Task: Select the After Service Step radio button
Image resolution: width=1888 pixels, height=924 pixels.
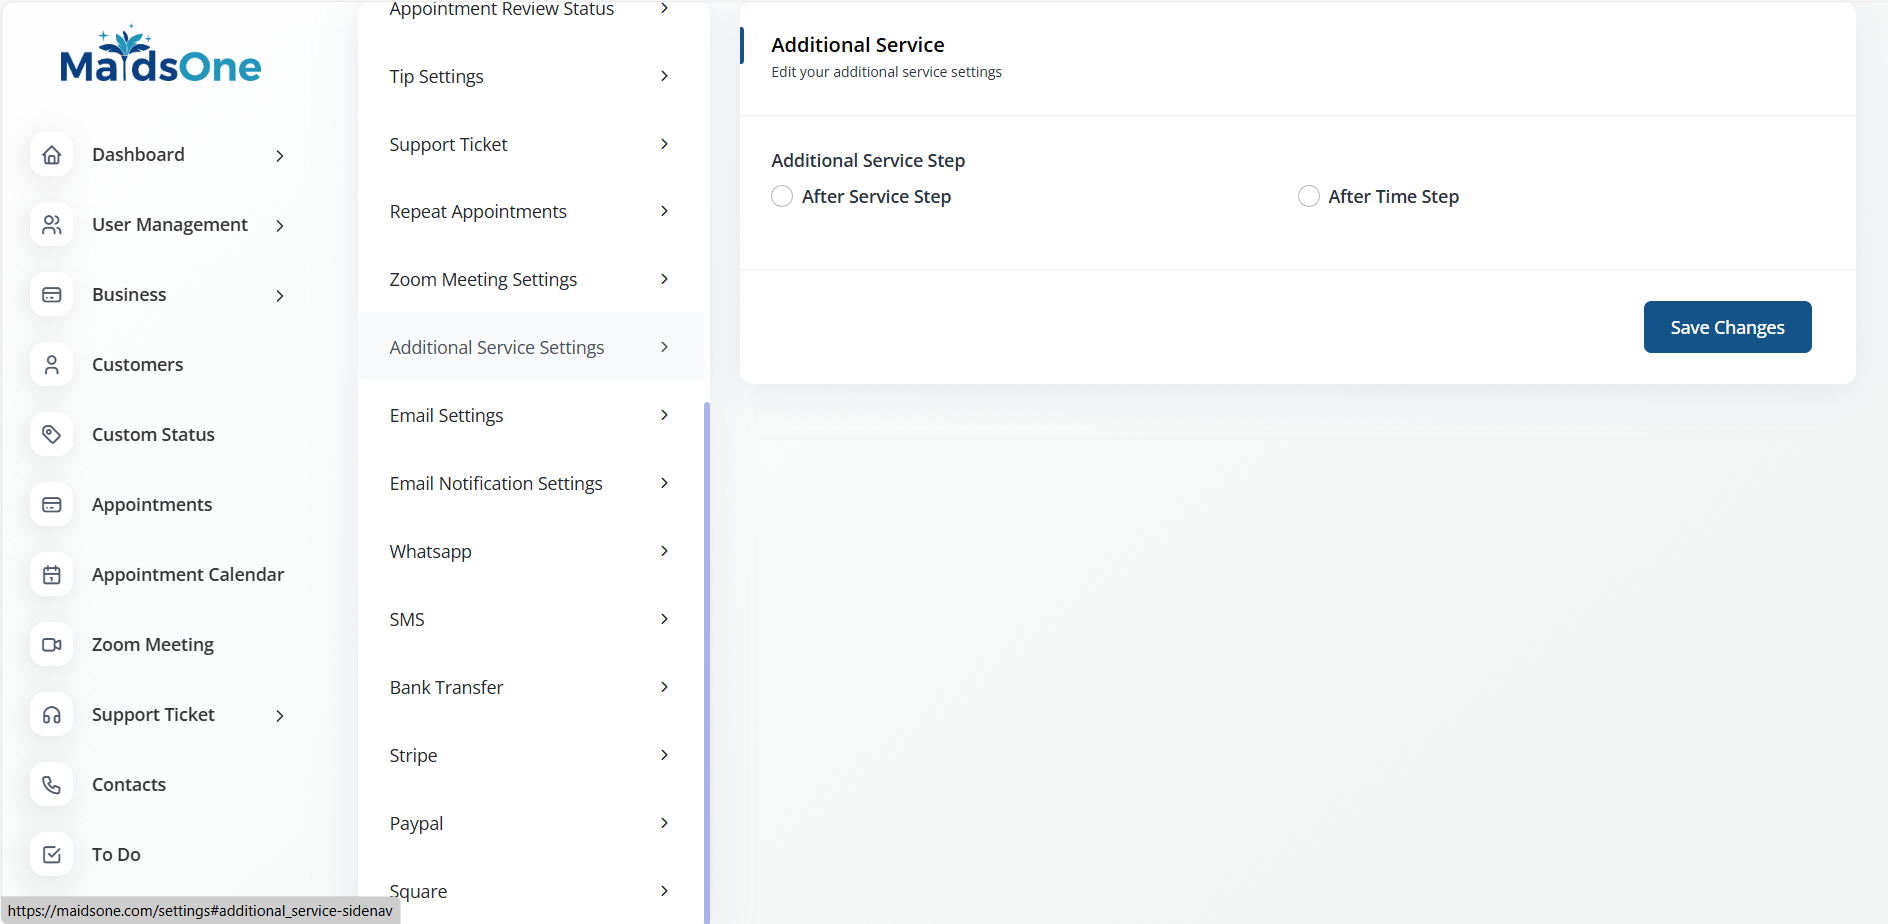Action: (x=782, y=197)
